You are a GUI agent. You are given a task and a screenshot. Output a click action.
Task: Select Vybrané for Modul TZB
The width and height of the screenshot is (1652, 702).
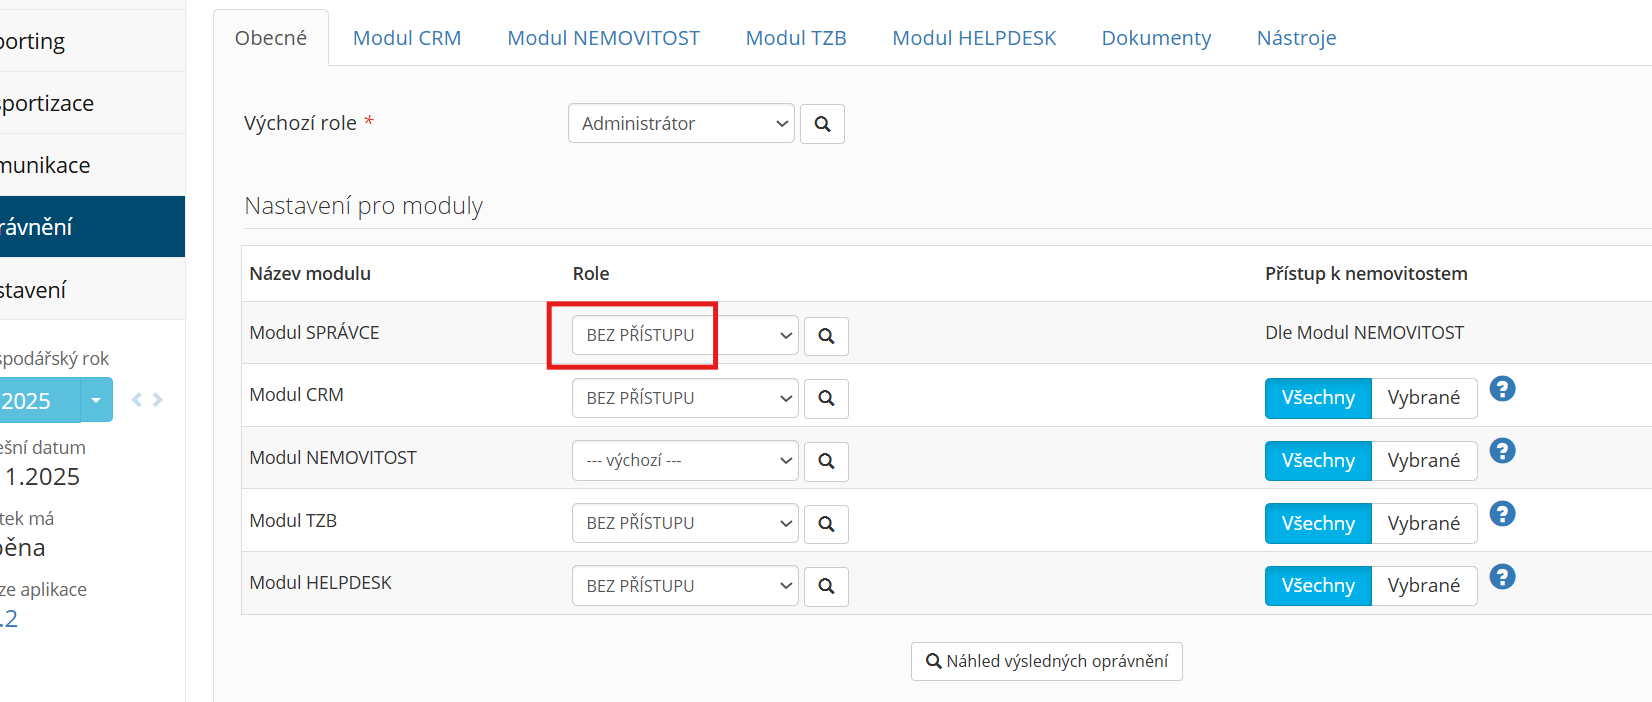coord(1424,523)
